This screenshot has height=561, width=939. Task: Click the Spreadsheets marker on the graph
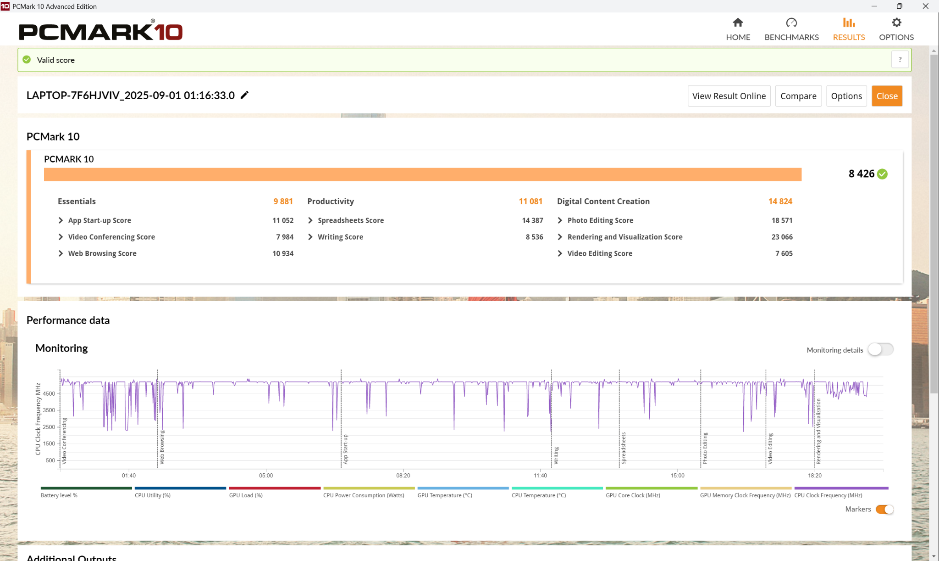click(x=623, y=448)
